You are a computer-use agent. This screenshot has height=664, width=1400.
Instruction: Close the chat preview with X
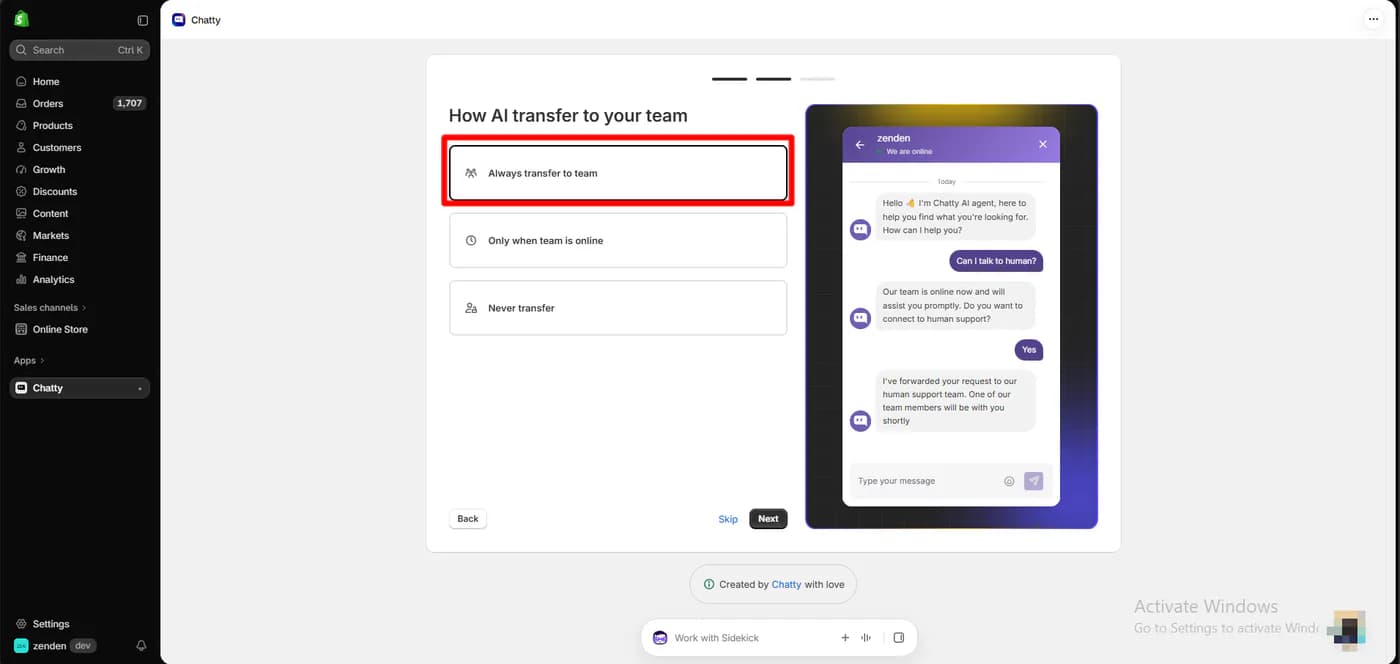[x=1043, y=144]
